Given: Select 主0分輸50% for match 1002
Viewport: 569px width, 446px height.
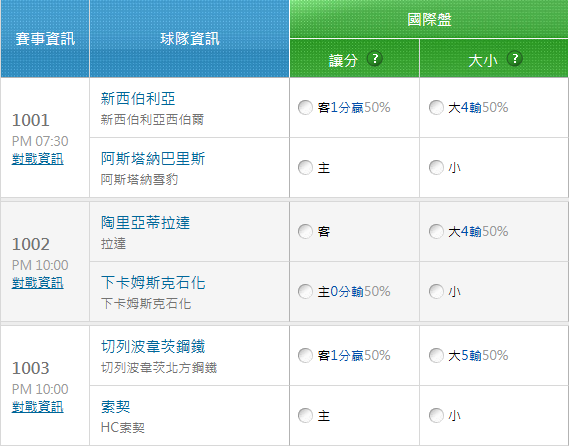Looking at the screenshot, I should pos(305,291).
